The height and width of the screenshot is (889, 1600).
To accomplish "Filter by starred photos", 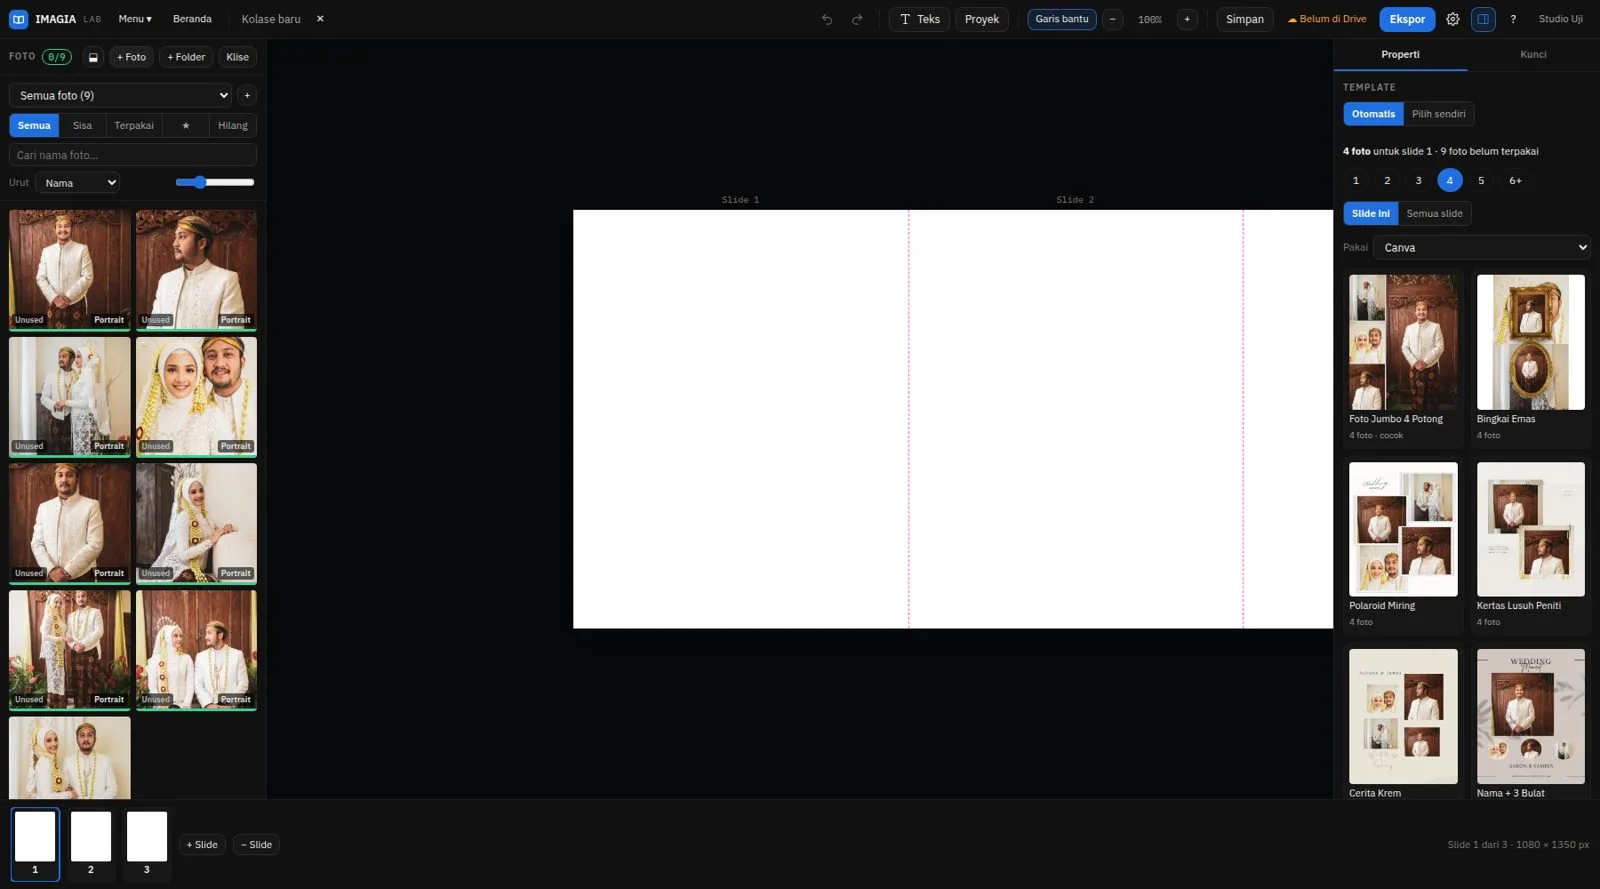I will tap(185, 125).
